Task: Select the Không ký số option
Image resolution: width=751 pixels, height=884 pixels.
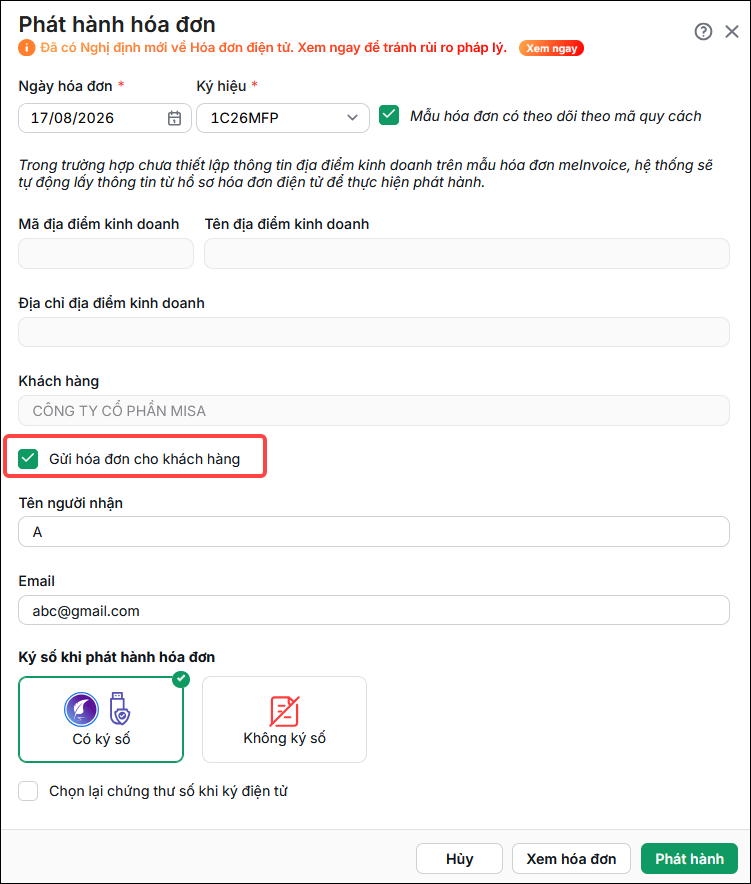Action: (x=284, y=719)
